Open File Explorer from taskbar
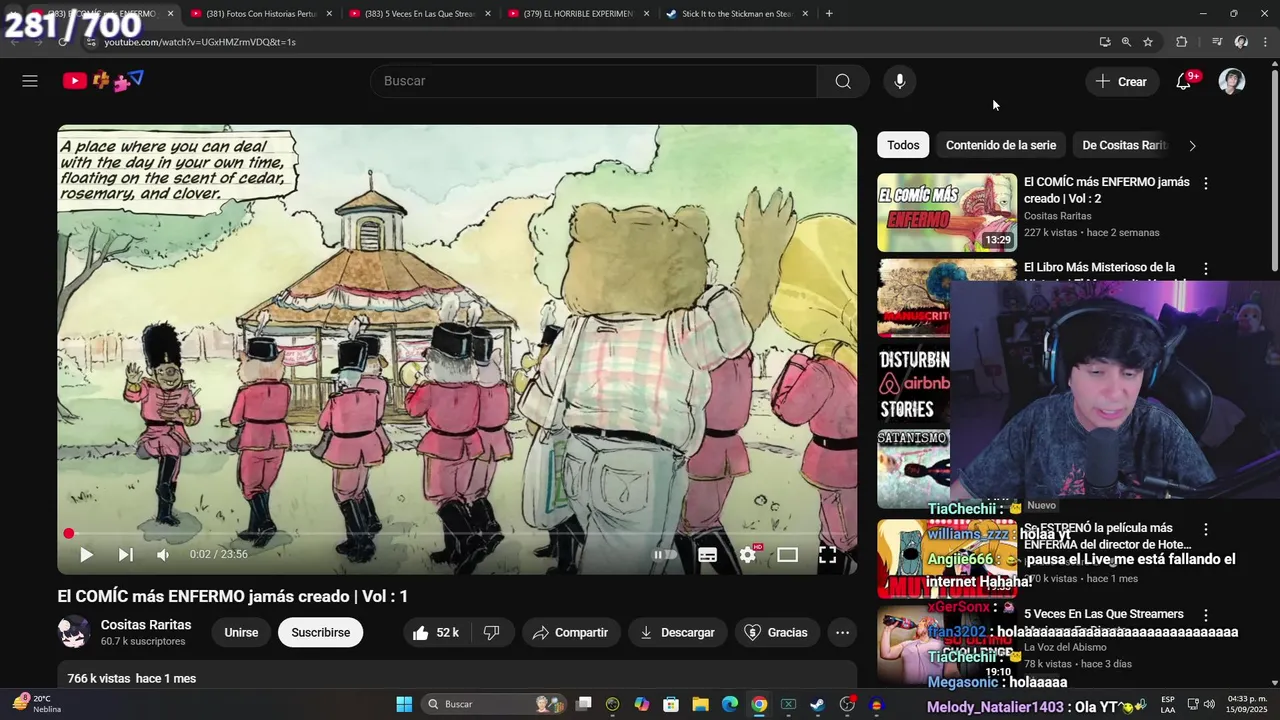The height and width of the screenshot is (720, 1280). [700, 704]
